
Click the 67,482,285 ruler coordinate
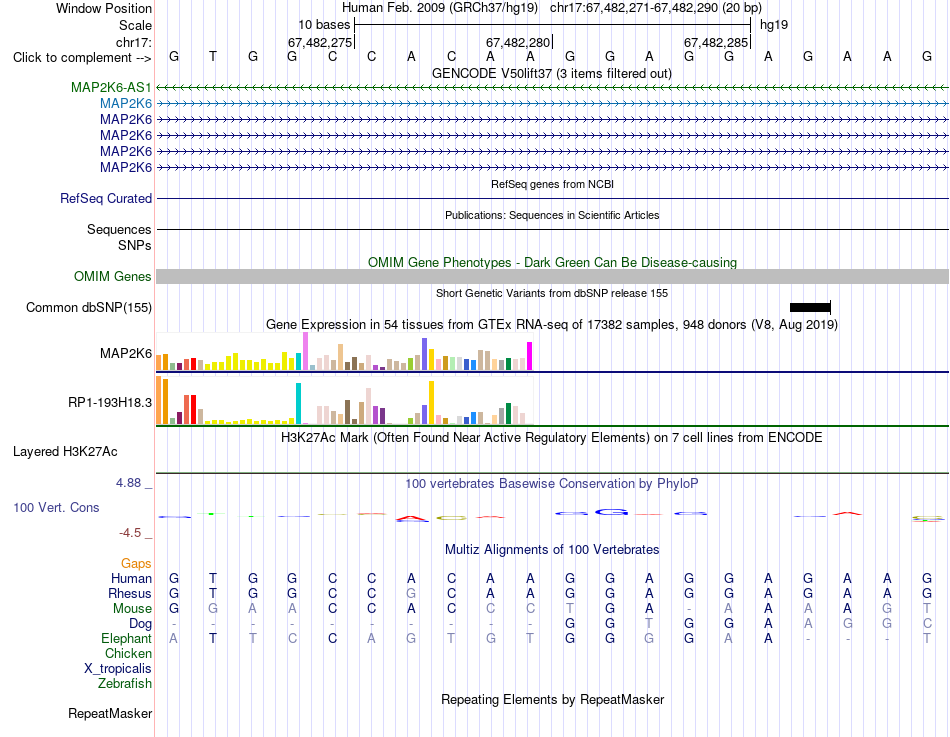tap(716, 42)
